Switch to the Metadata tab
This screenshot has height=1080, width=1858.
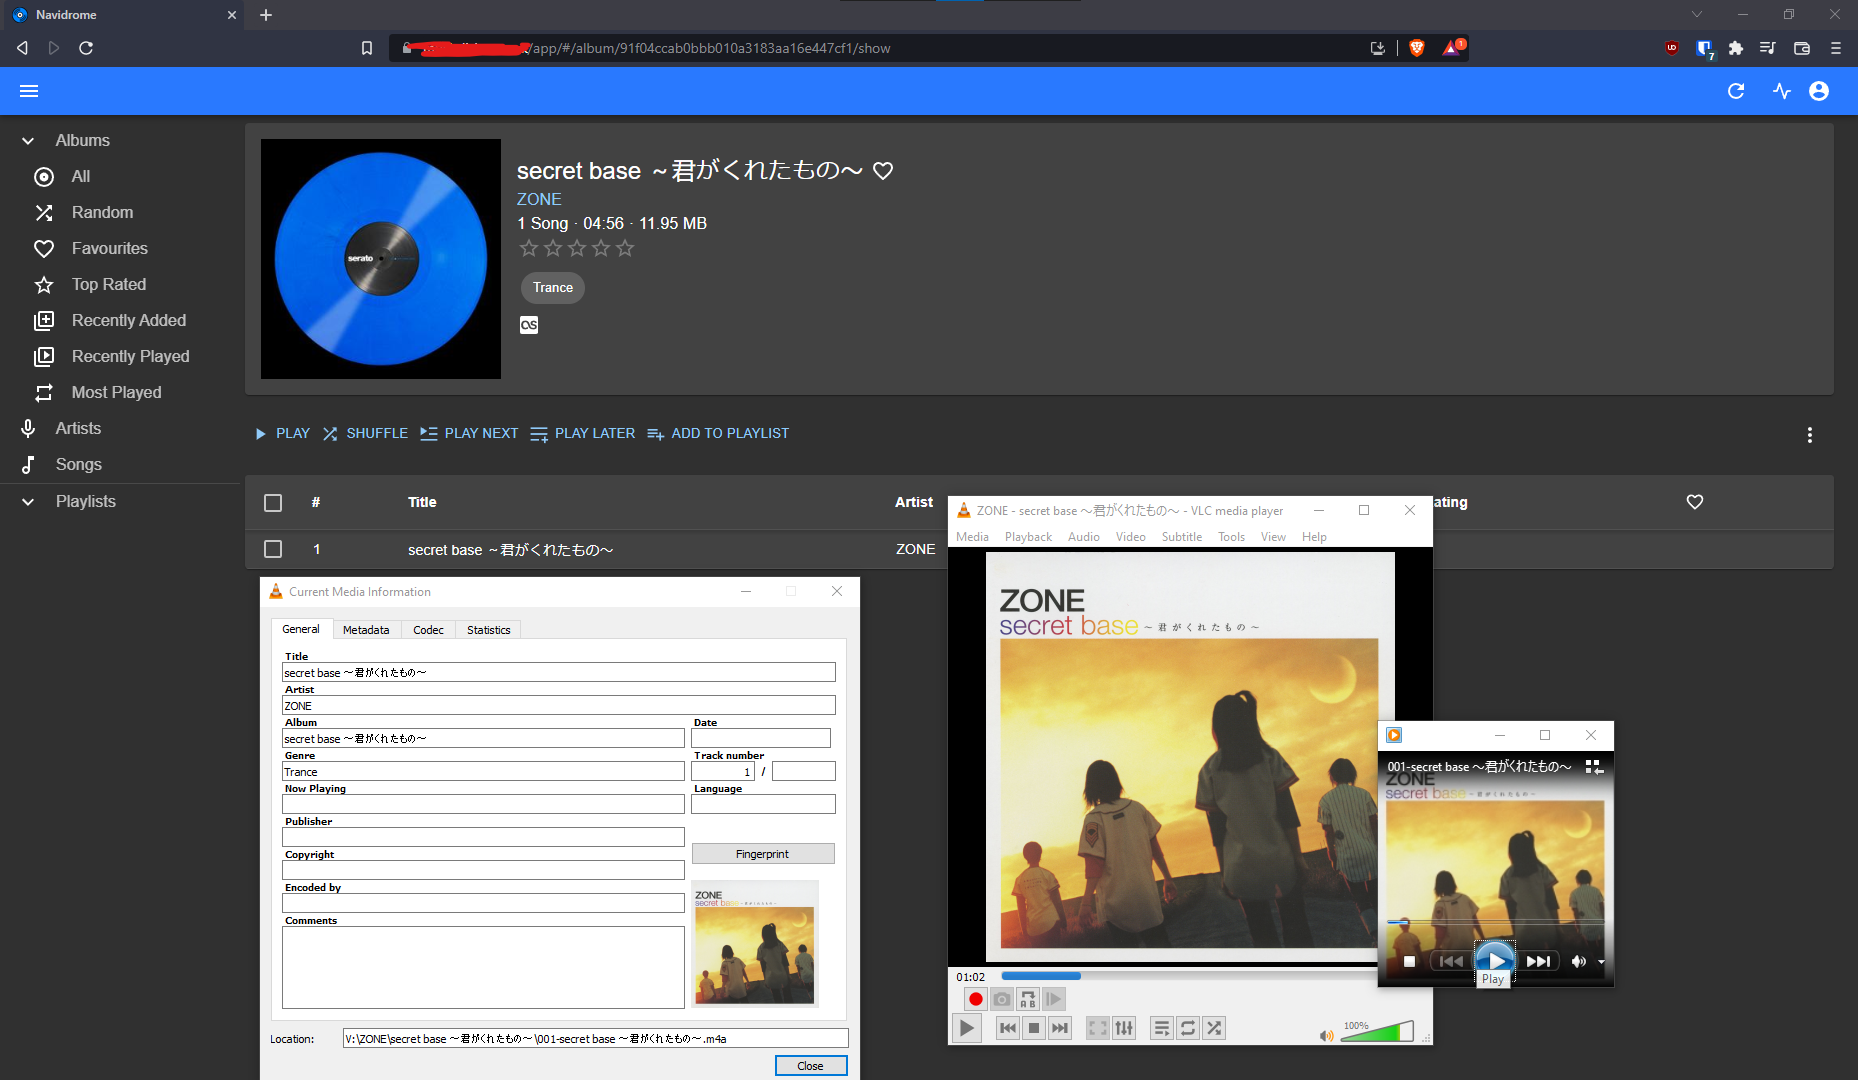tap(366, 629)
